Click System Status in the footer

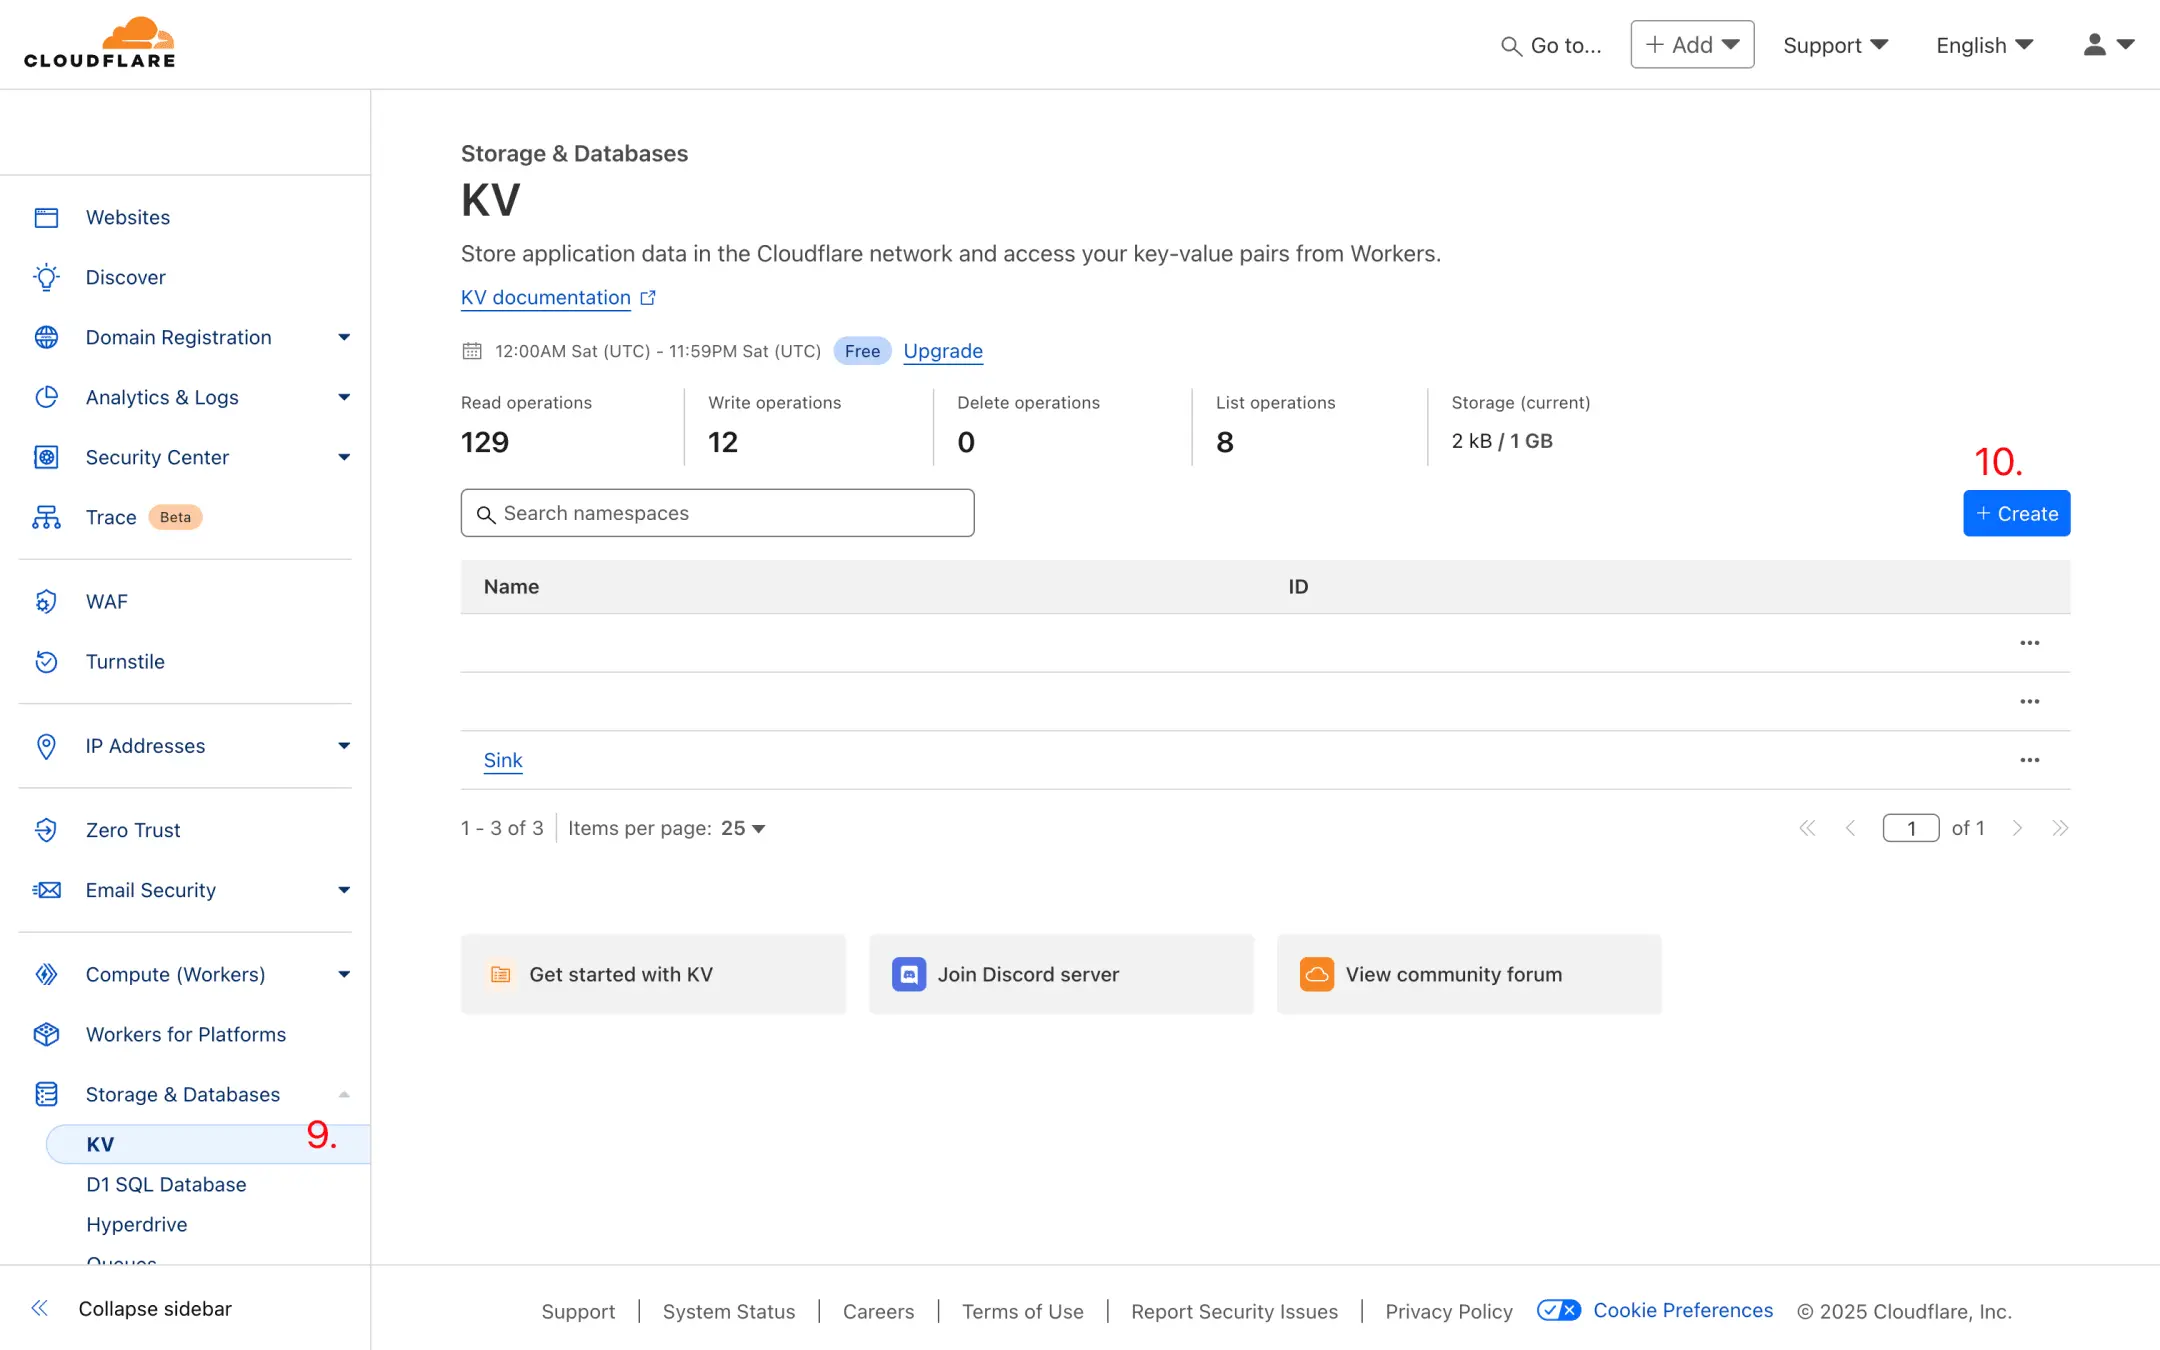pos(729,1311)
